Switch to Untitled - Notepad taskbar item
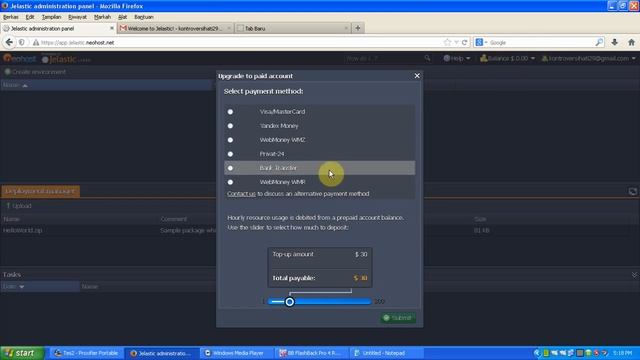The height and width of the screenshot is (360, 640). tap(385, 353)
